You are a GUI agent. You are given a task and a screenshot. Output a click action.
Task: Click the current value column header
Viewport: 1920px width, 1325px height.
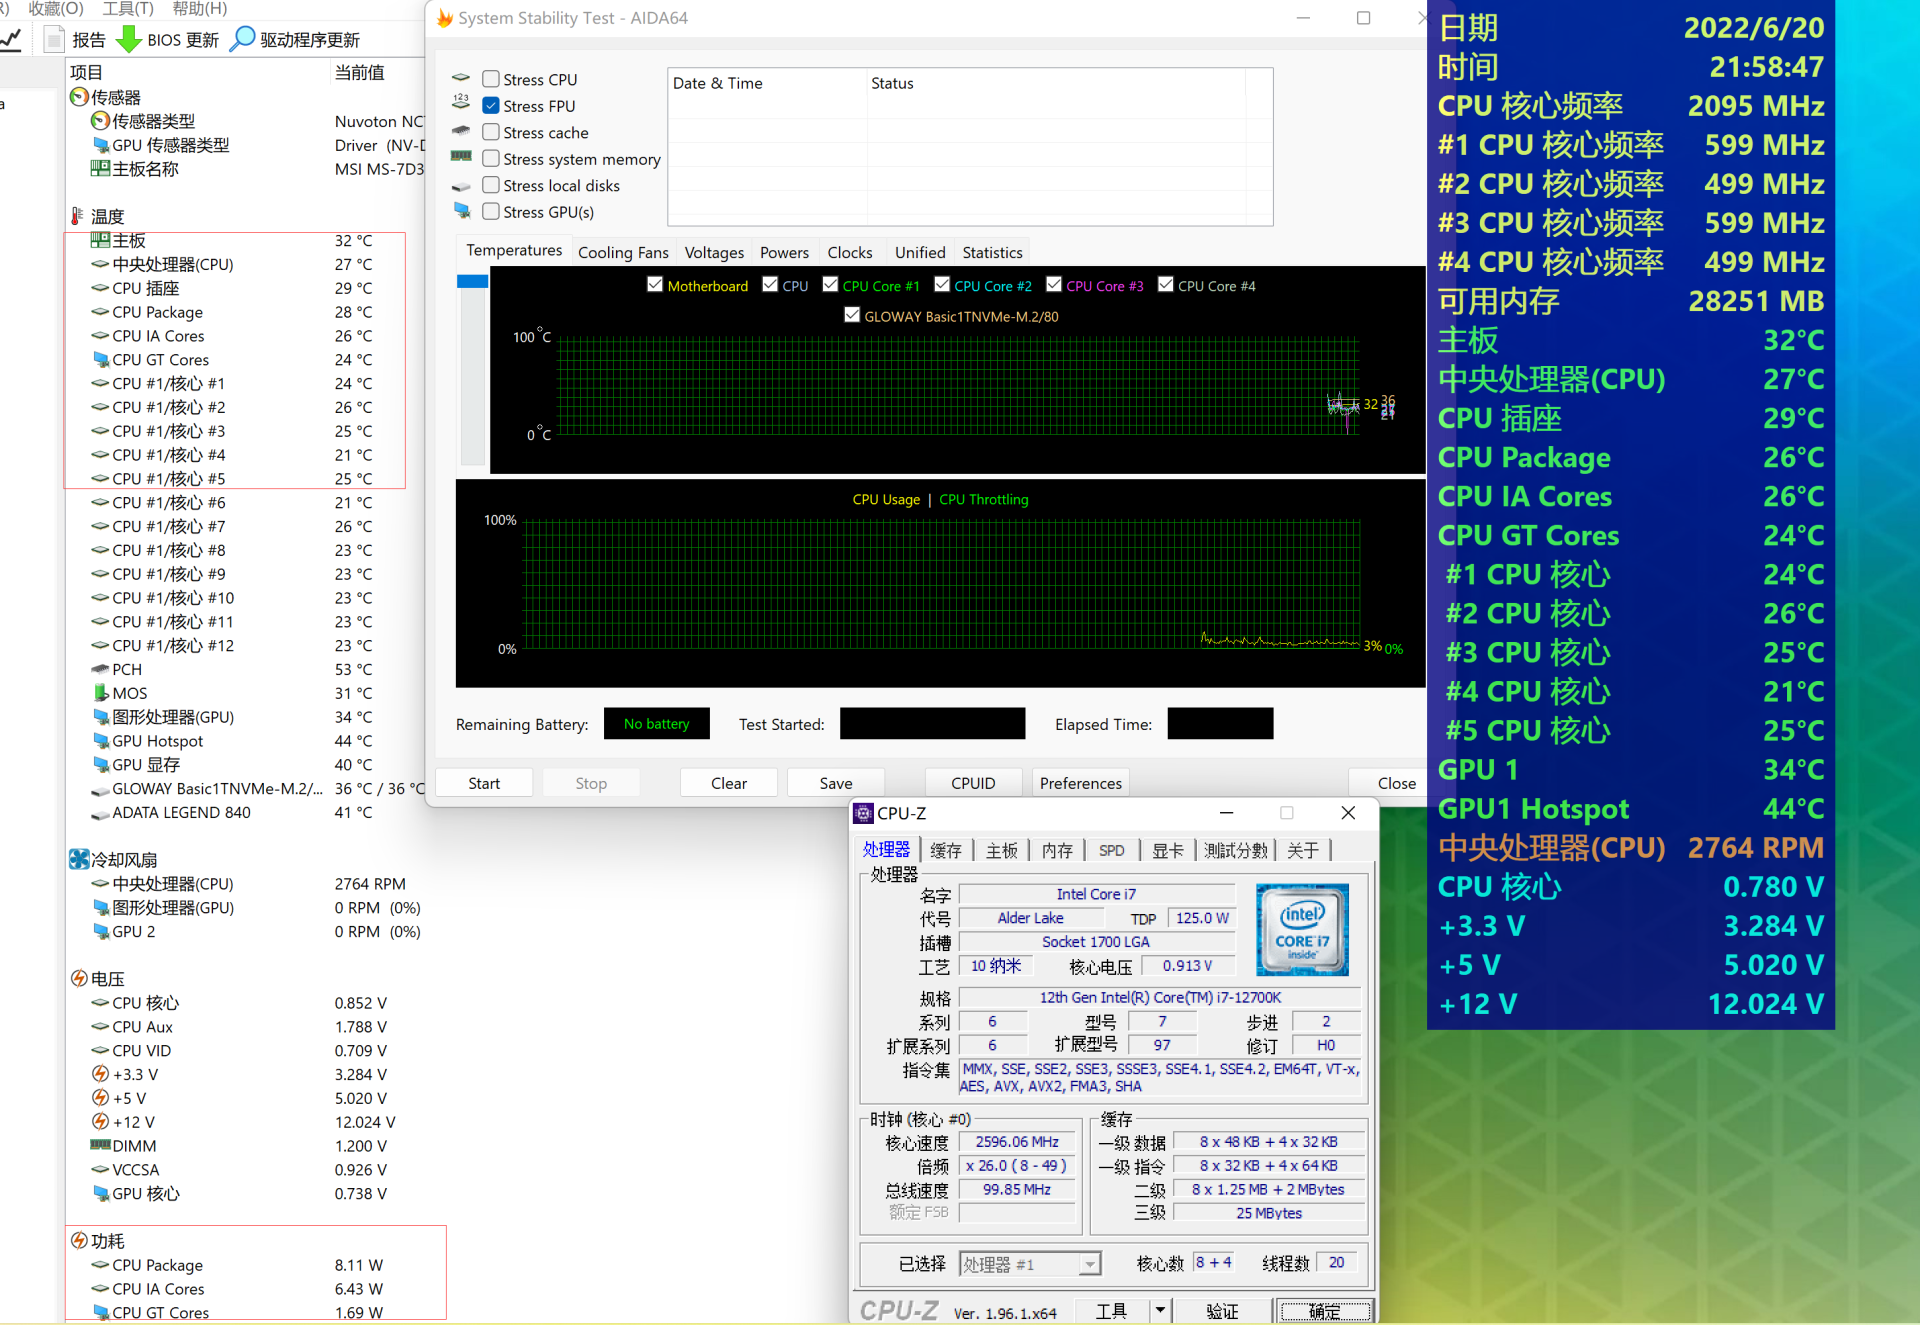[x=359, y=72]
